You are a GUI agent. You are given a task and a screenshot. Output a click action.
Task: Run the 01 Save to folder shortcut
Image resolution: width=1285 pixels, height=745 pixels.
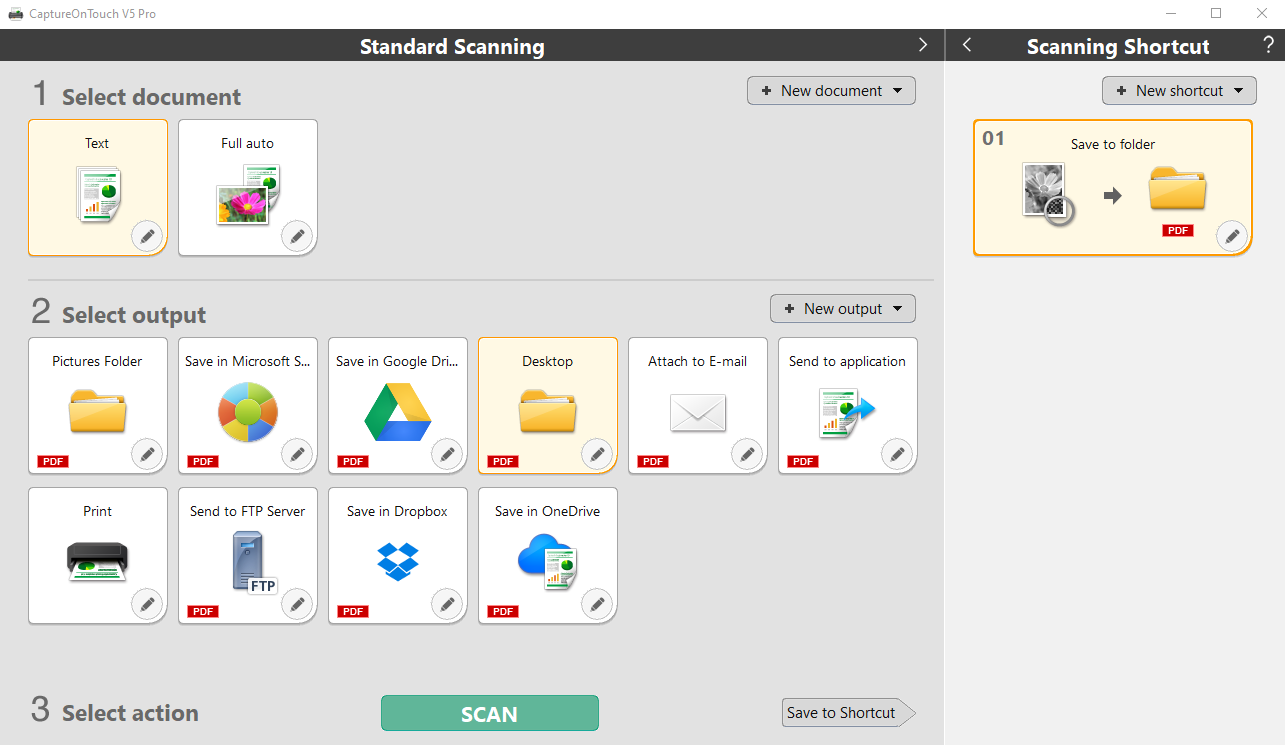click(1113, 188)
